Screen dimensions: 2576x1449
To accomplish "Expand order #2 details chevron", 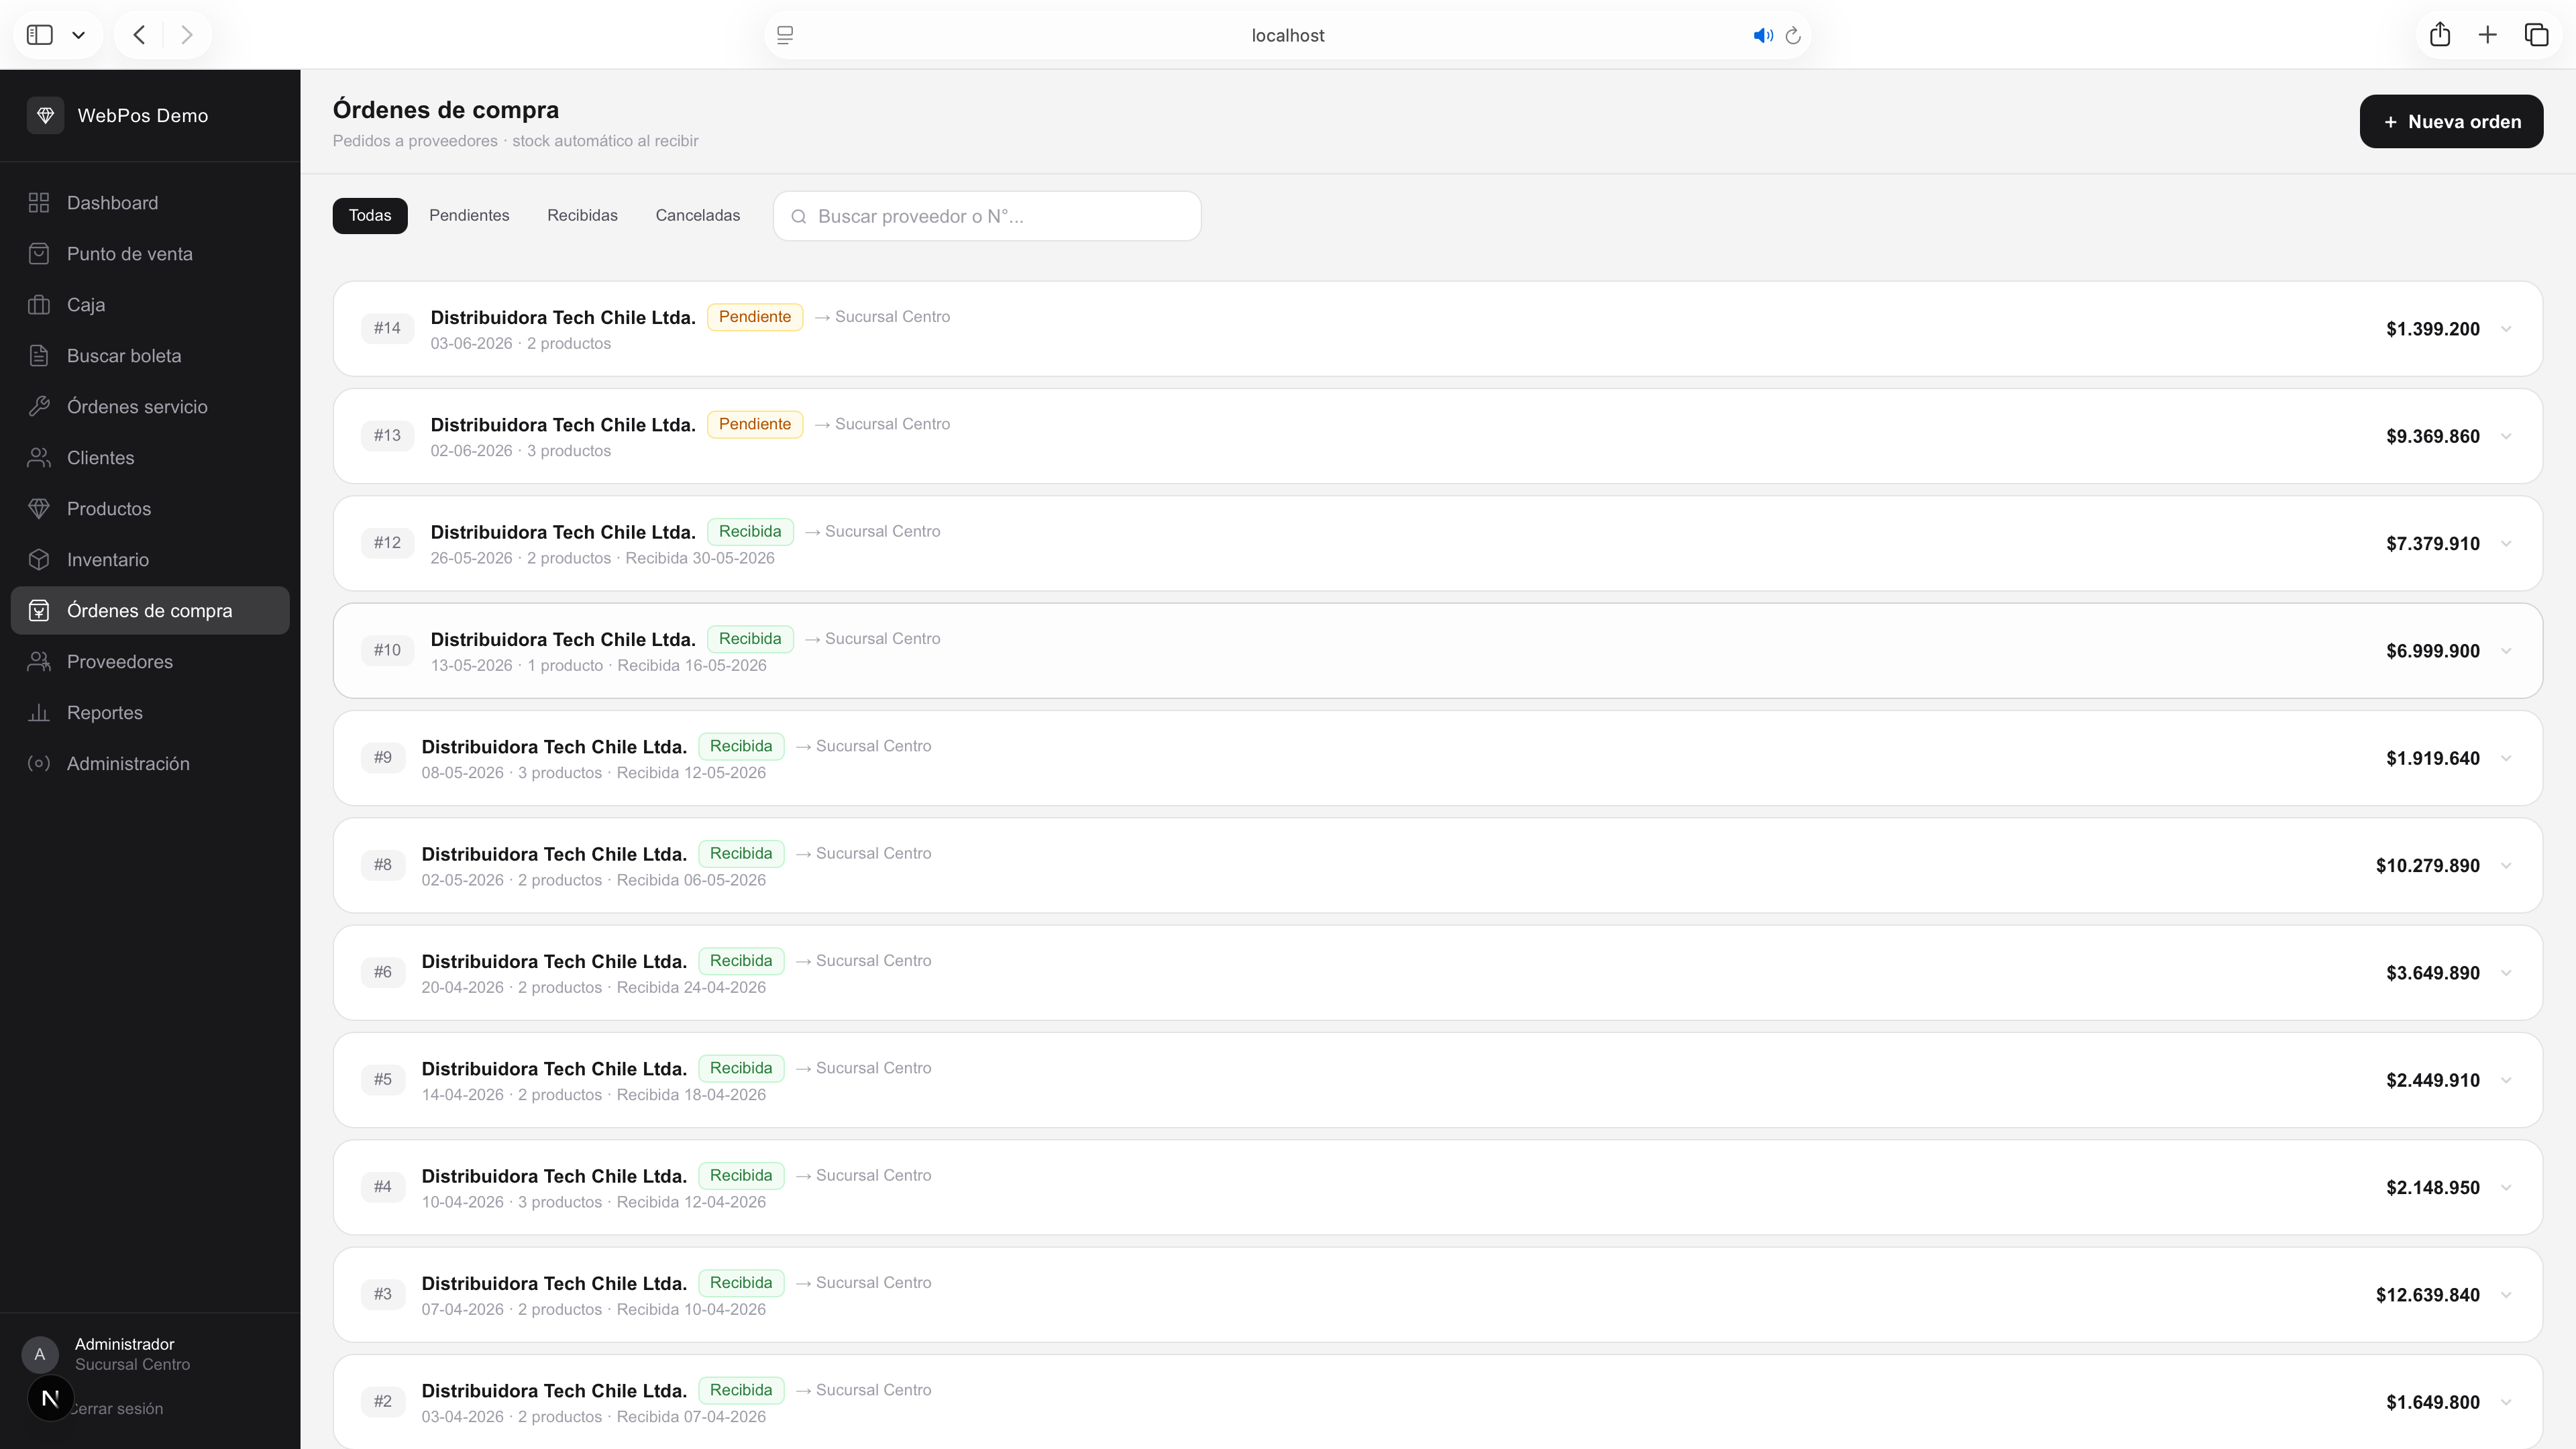I will (x=2506, y=1402).
